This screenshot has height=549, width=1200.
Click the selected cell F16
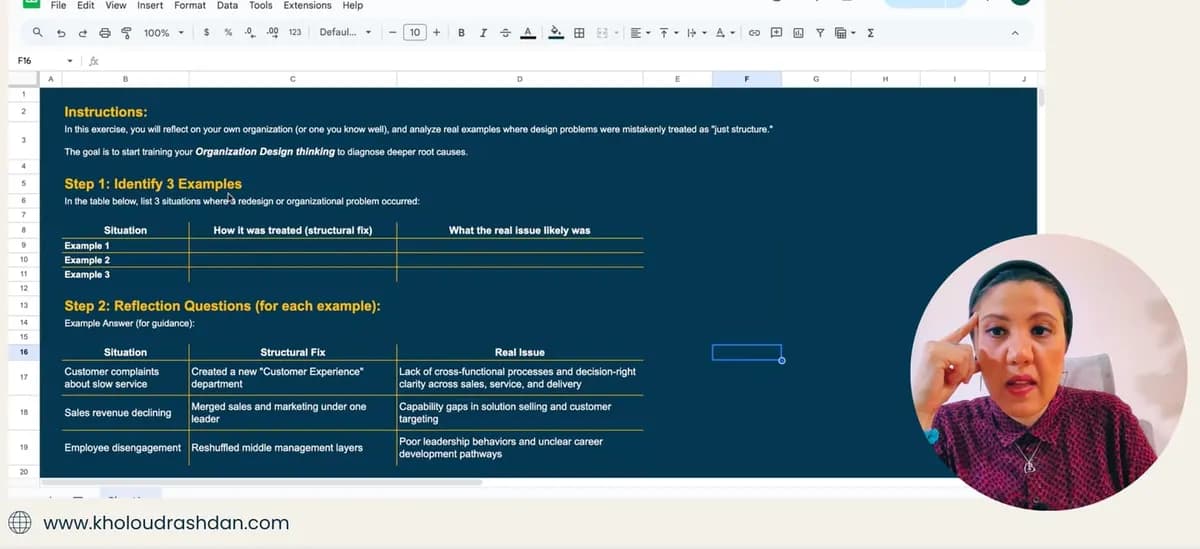747,352
